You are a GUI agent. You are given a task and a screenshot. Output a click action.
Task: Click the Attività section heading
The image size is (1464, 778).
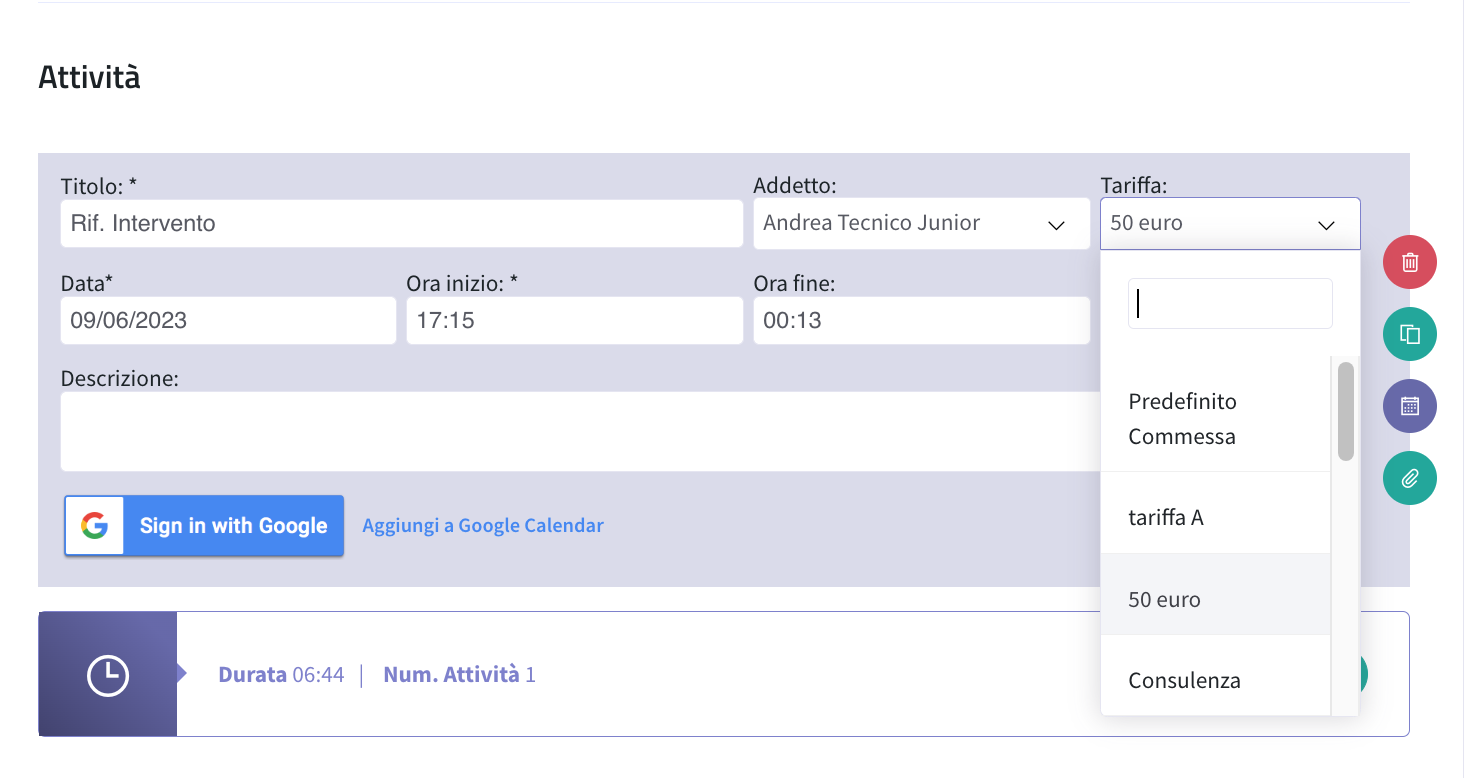coord(89,77)
